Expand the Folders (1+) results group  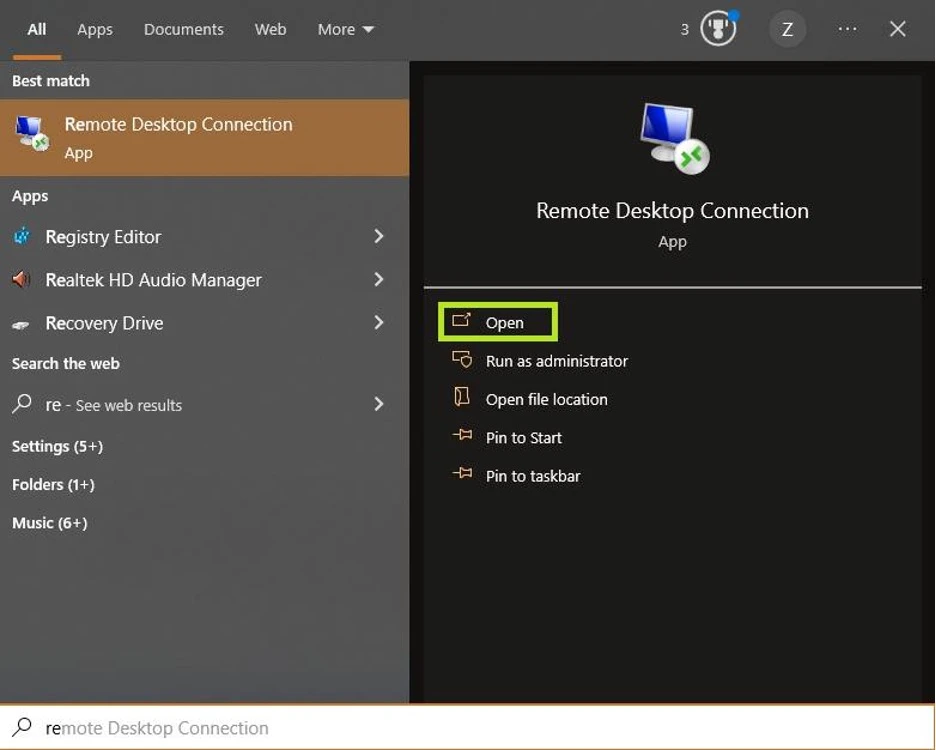[53, 485]
